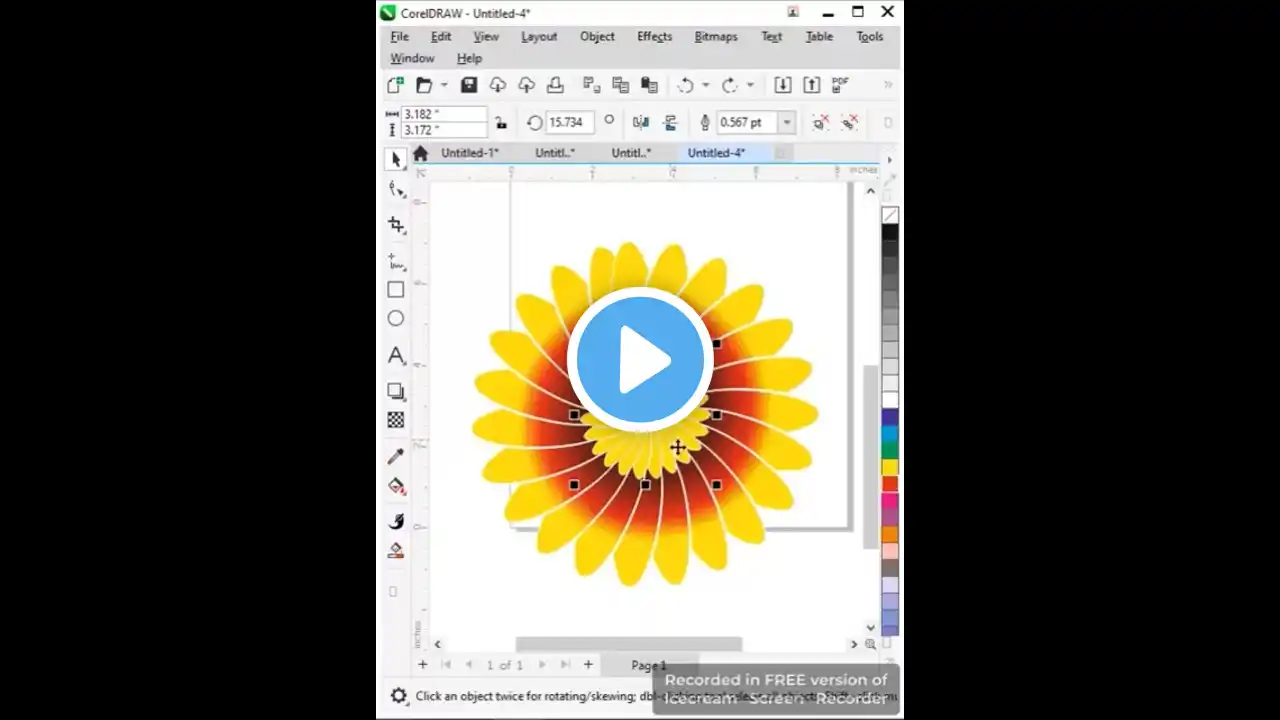Undo the last action
The height and width of the screenshot is (720, 1280).
click(685, 85)
